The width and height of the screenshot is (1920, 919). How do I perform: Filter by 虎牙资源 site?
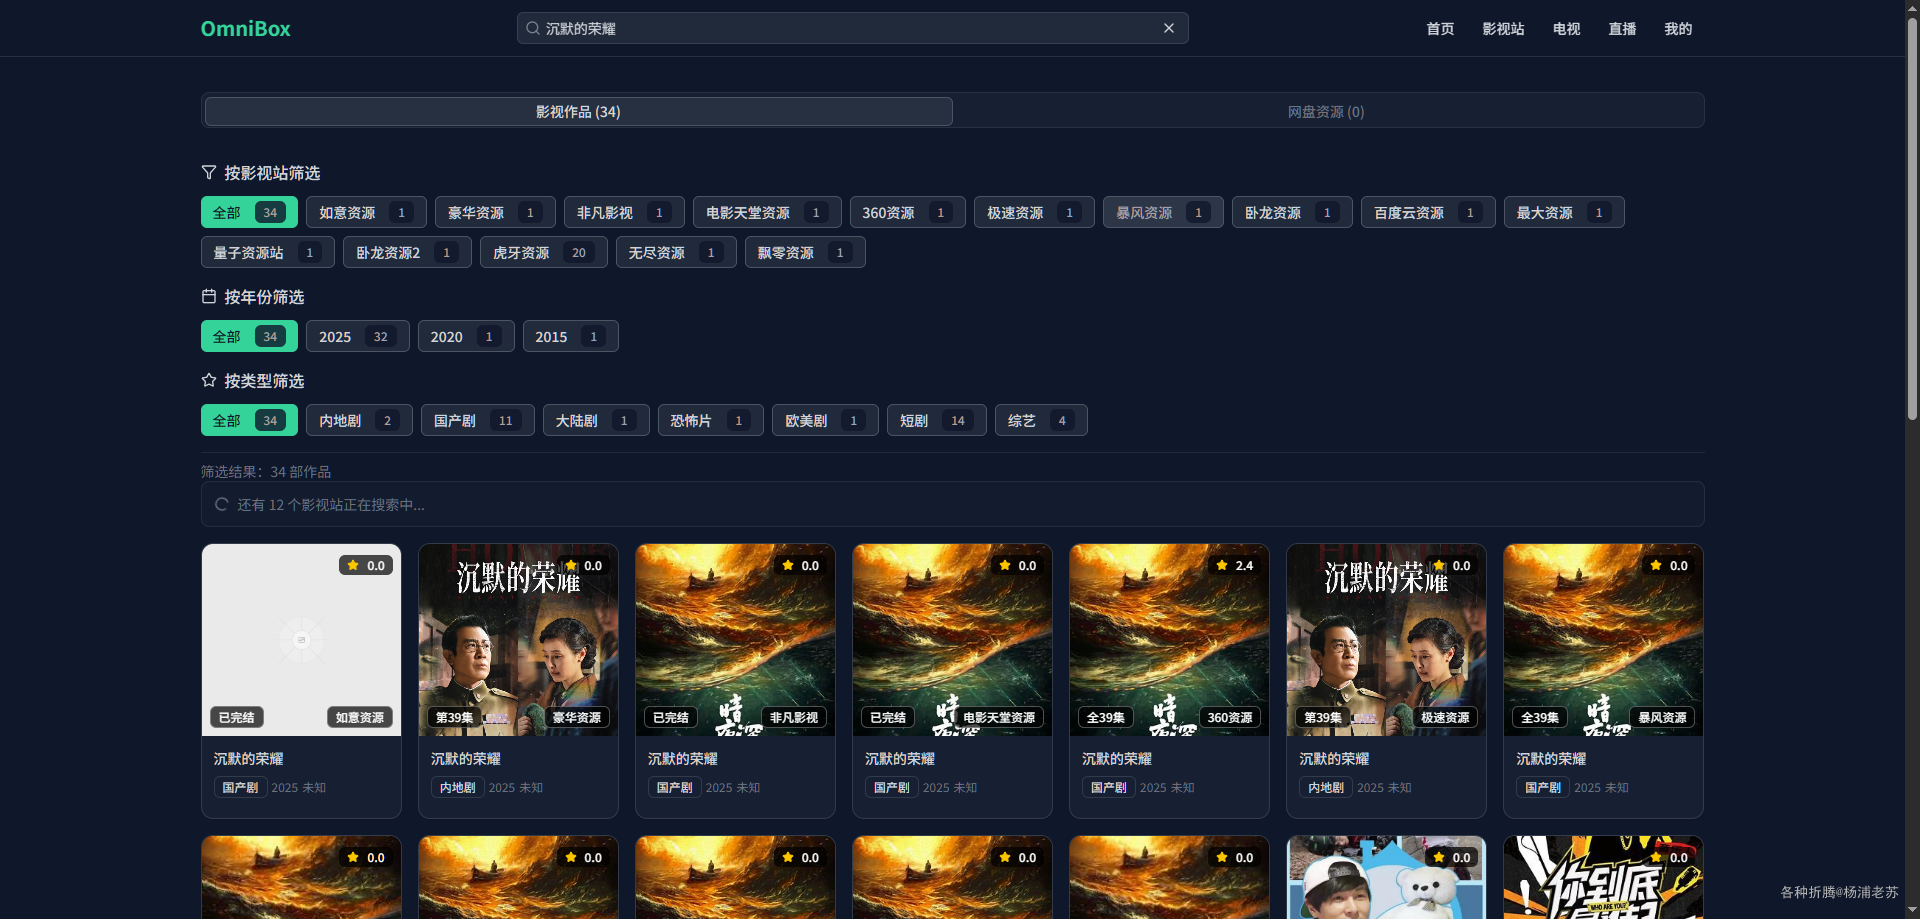pos(544,252)
